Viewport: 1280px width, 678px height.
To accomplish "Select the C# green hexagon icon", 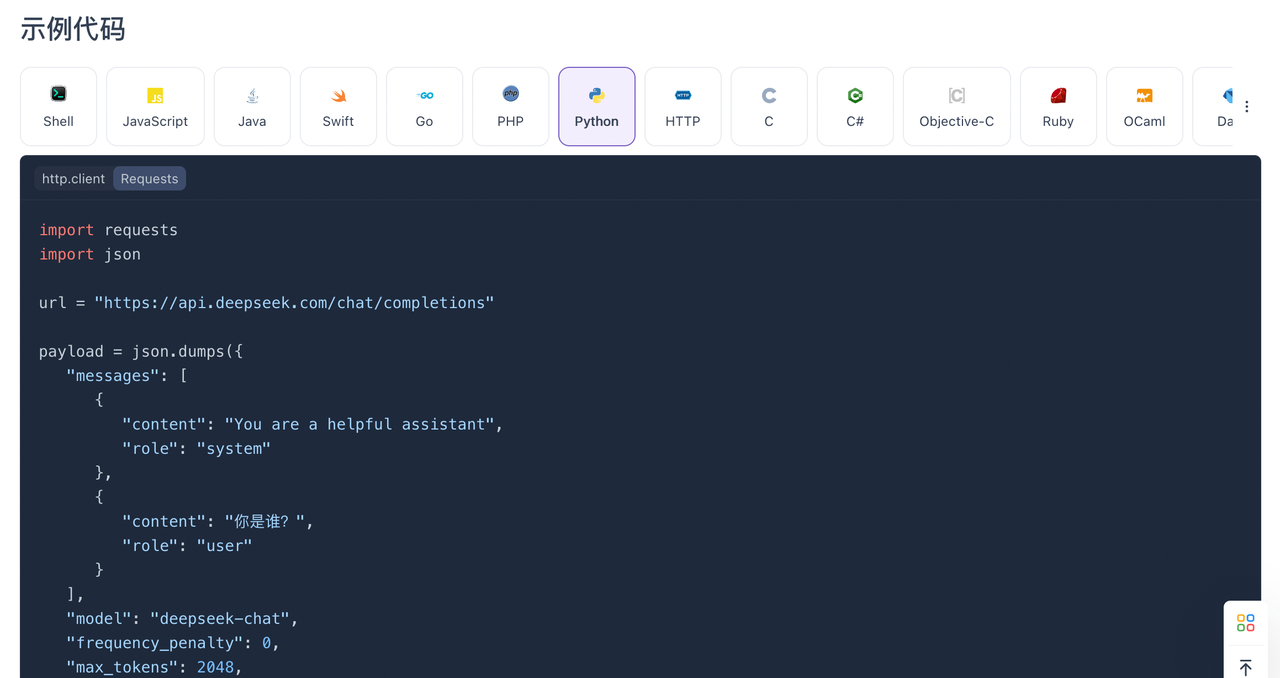I will click(855, 95).
